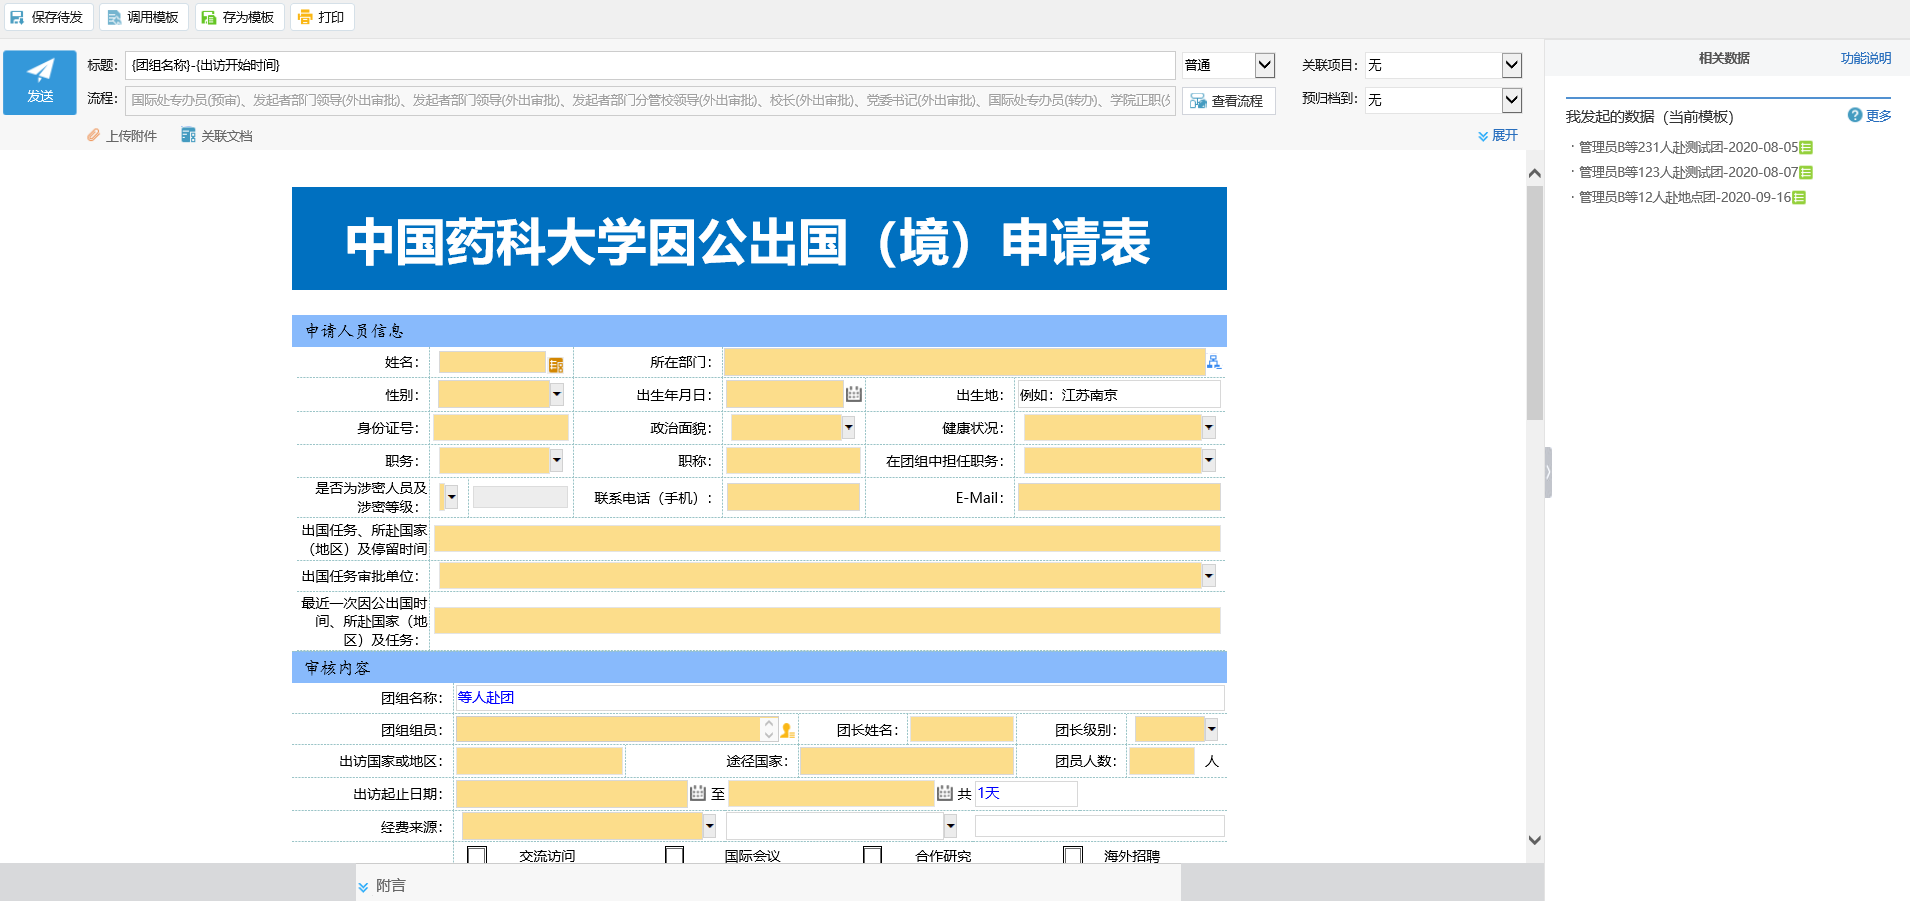Check the 国际会议 checkbox
The width and height of the screenshot is (1910, 901).
click(x=675, y=855)
